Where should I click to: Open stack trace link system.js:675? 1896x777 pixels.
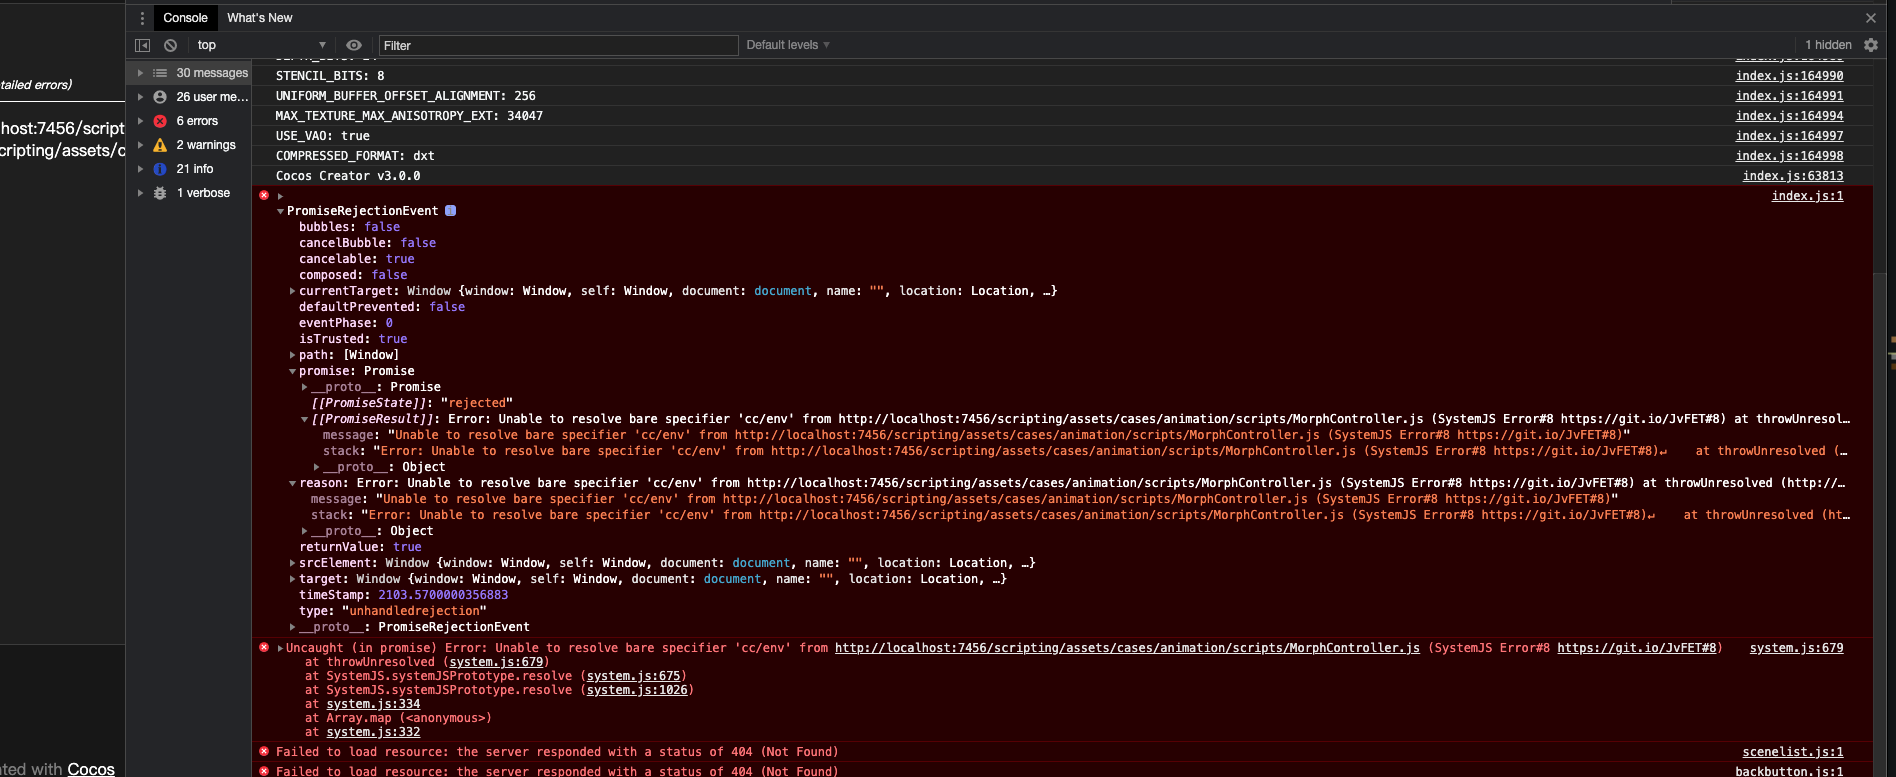[x=634, y=676]
